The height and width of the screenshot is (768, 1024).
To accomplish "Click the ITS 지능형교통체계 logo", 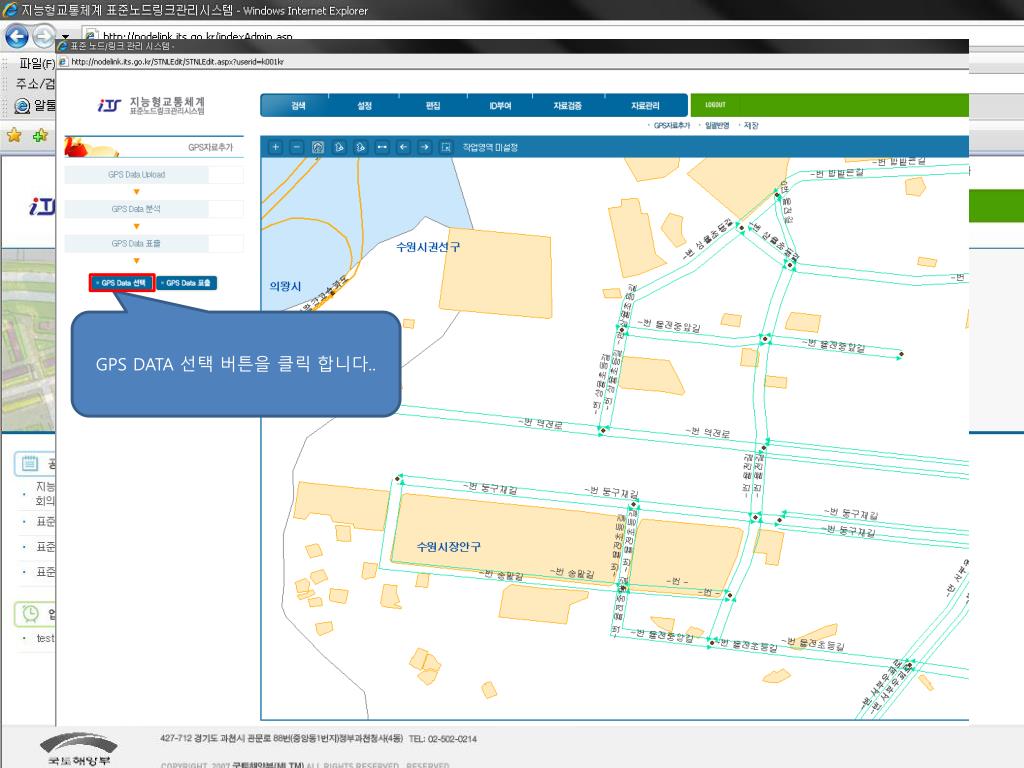I will tap(152, 105).
